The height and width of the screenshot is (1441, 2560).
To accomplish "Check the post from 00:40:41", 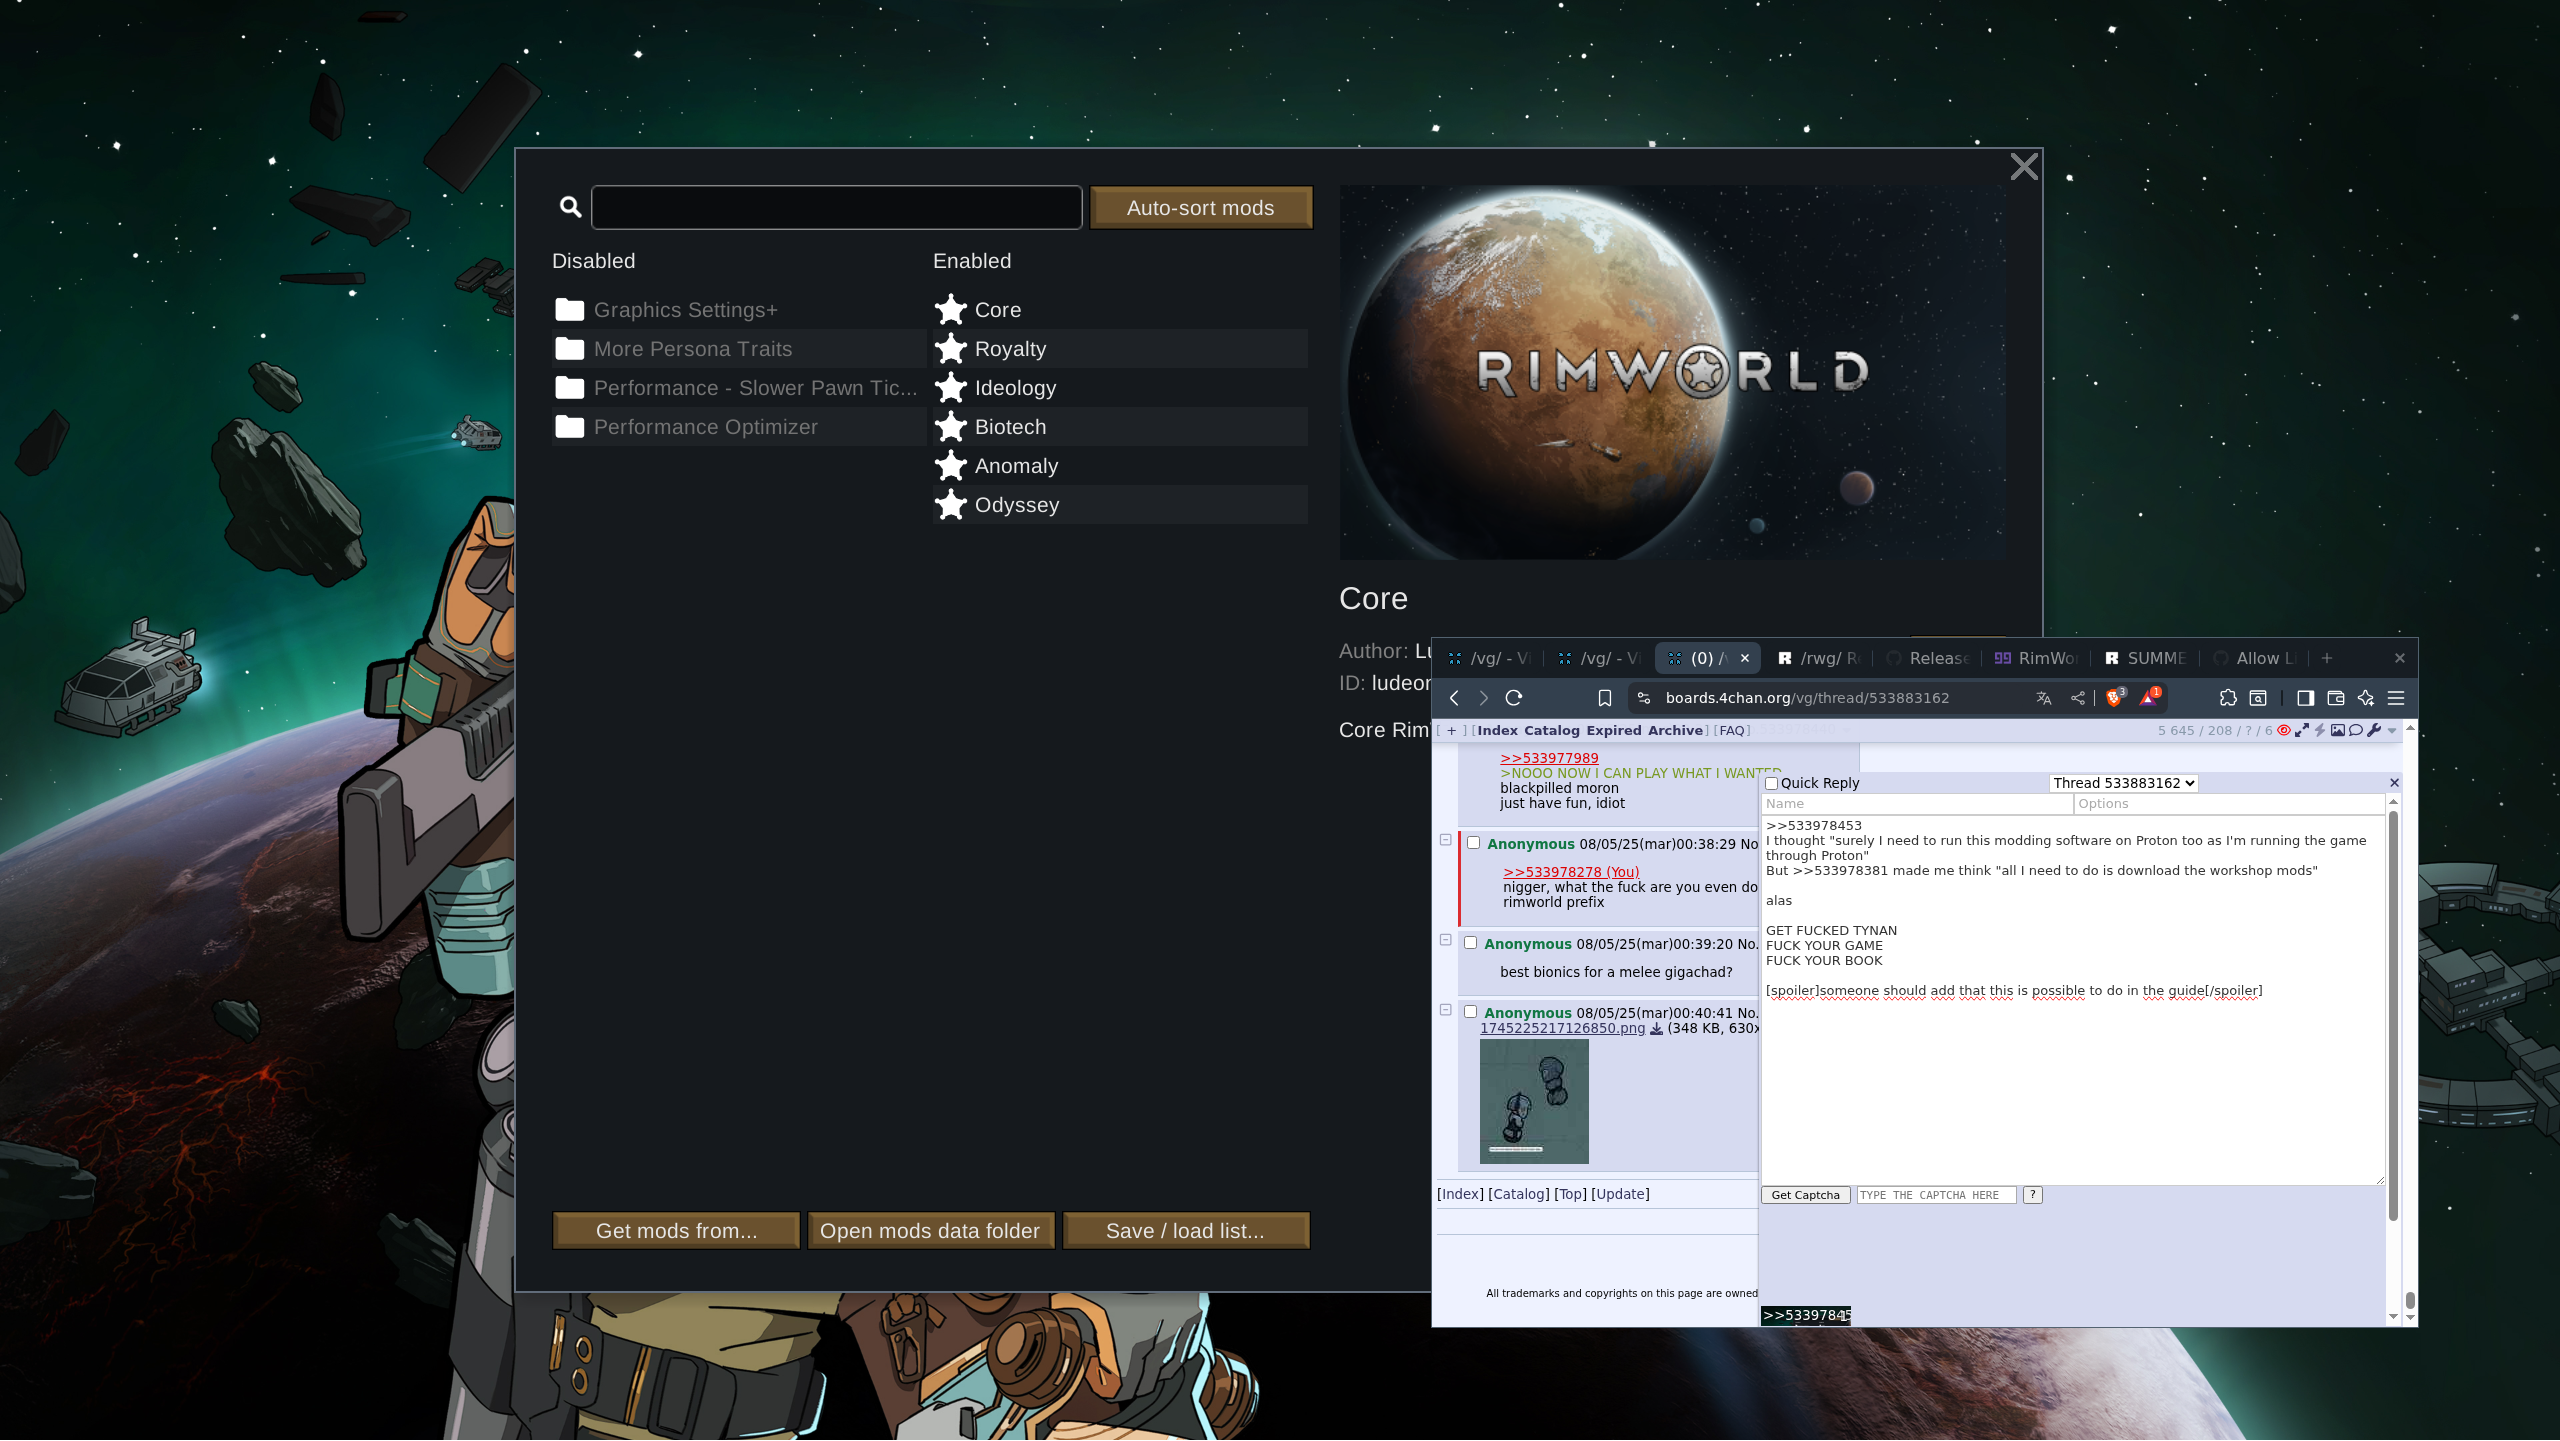I will pos(1470,1011).
